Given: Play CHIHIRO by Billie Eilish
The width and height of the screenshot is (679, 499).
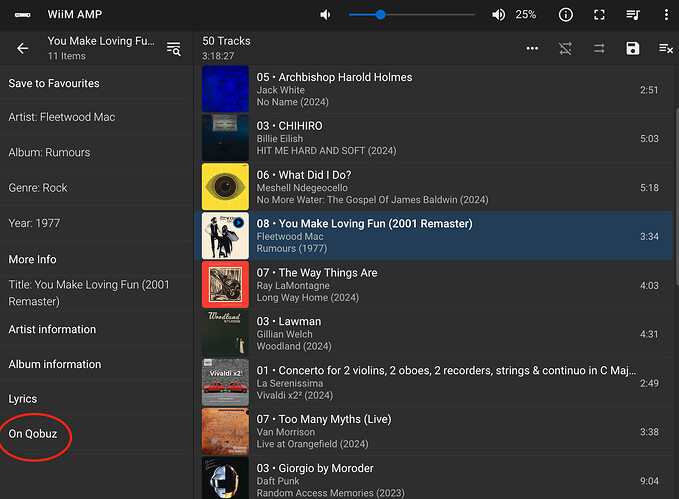Looking at the screenshot, I should (433, 139).
